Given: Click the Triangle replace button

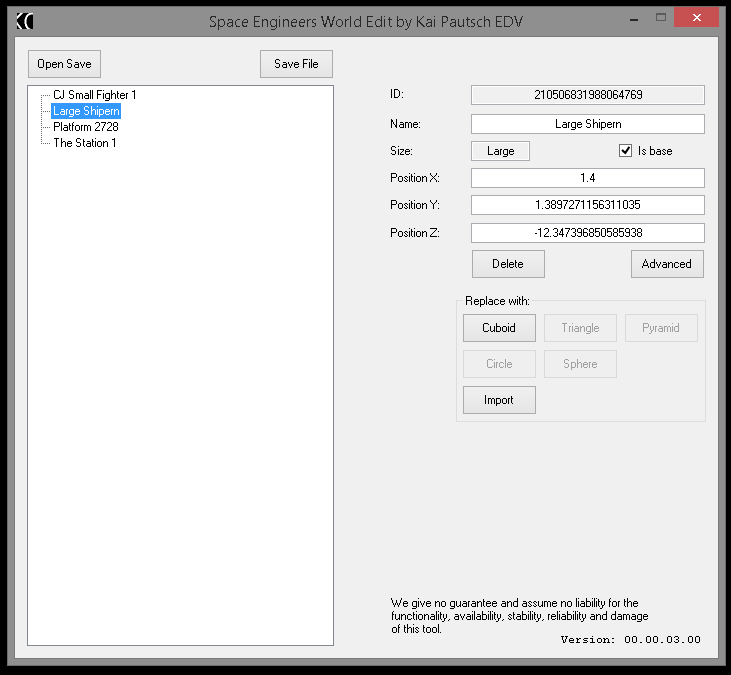Looking at the screenshot, I should (x=580, y=328).
